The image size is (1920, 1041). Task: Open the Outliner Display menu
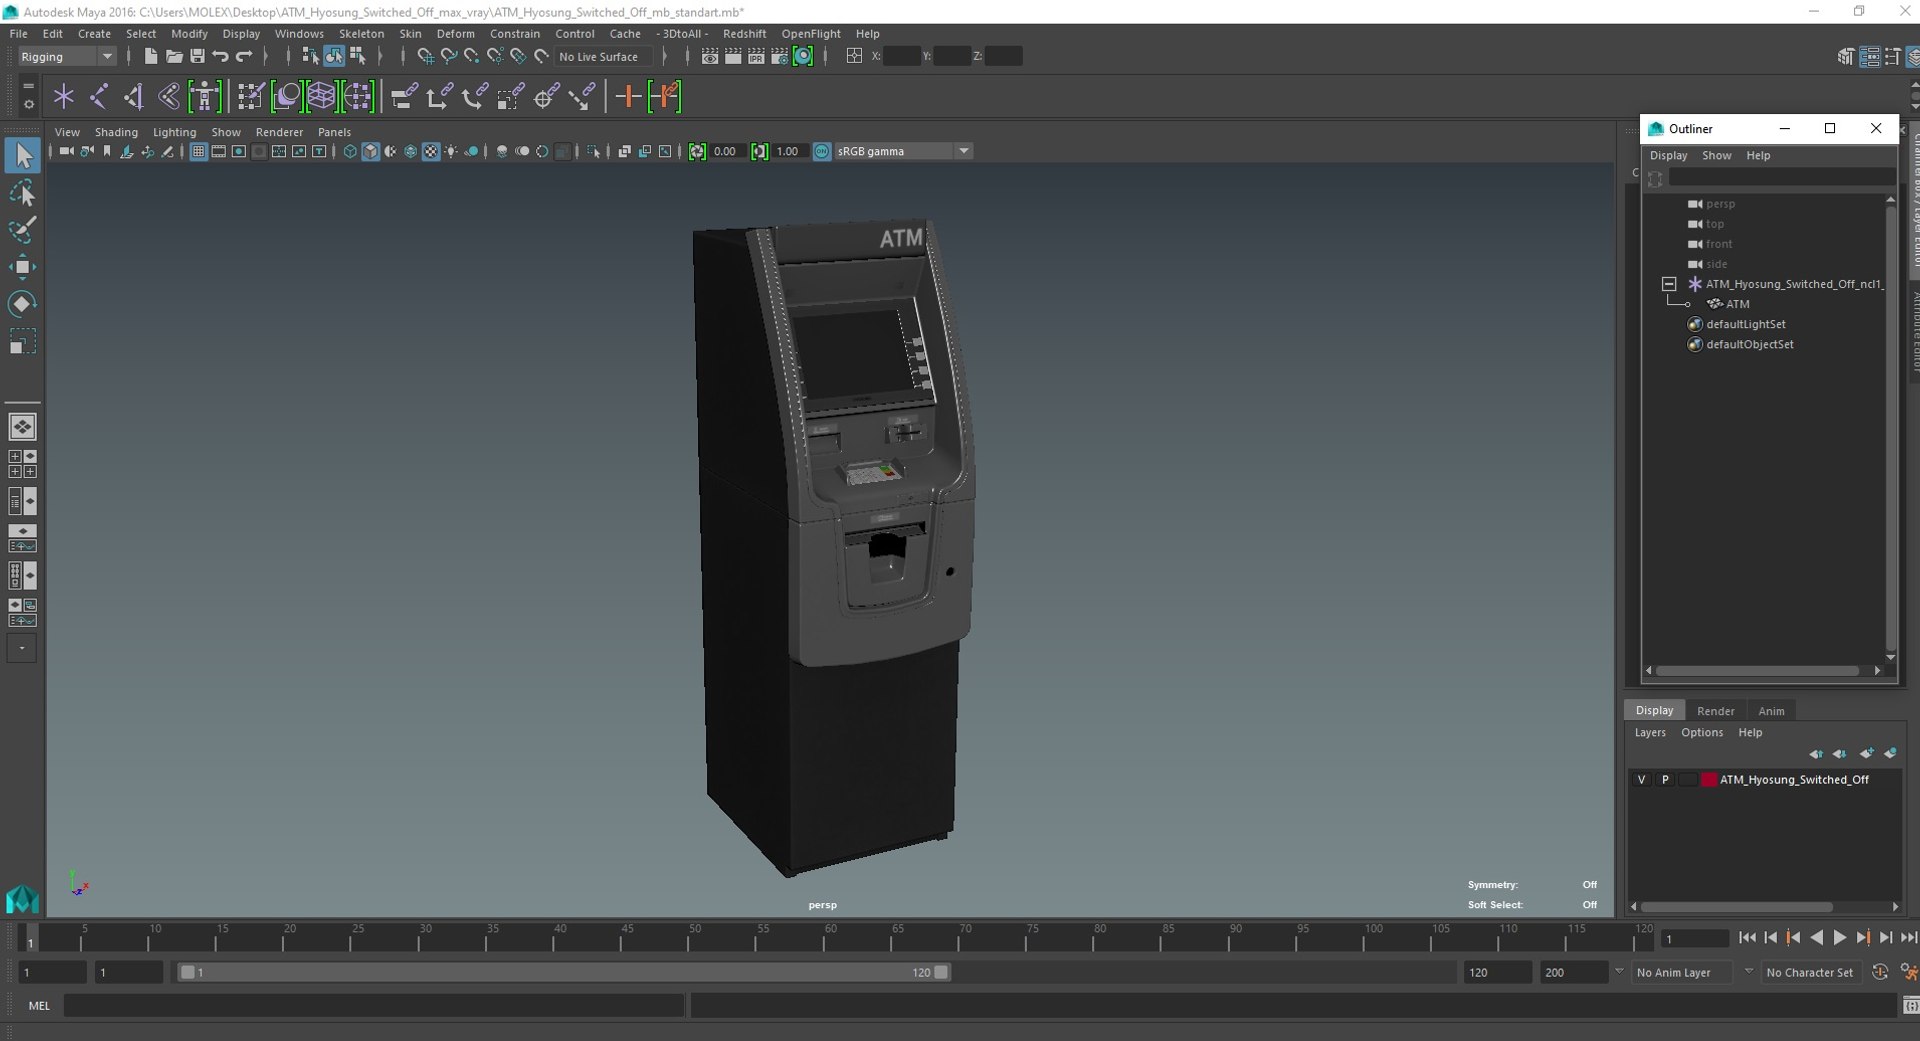click(x=1668, y=156)
